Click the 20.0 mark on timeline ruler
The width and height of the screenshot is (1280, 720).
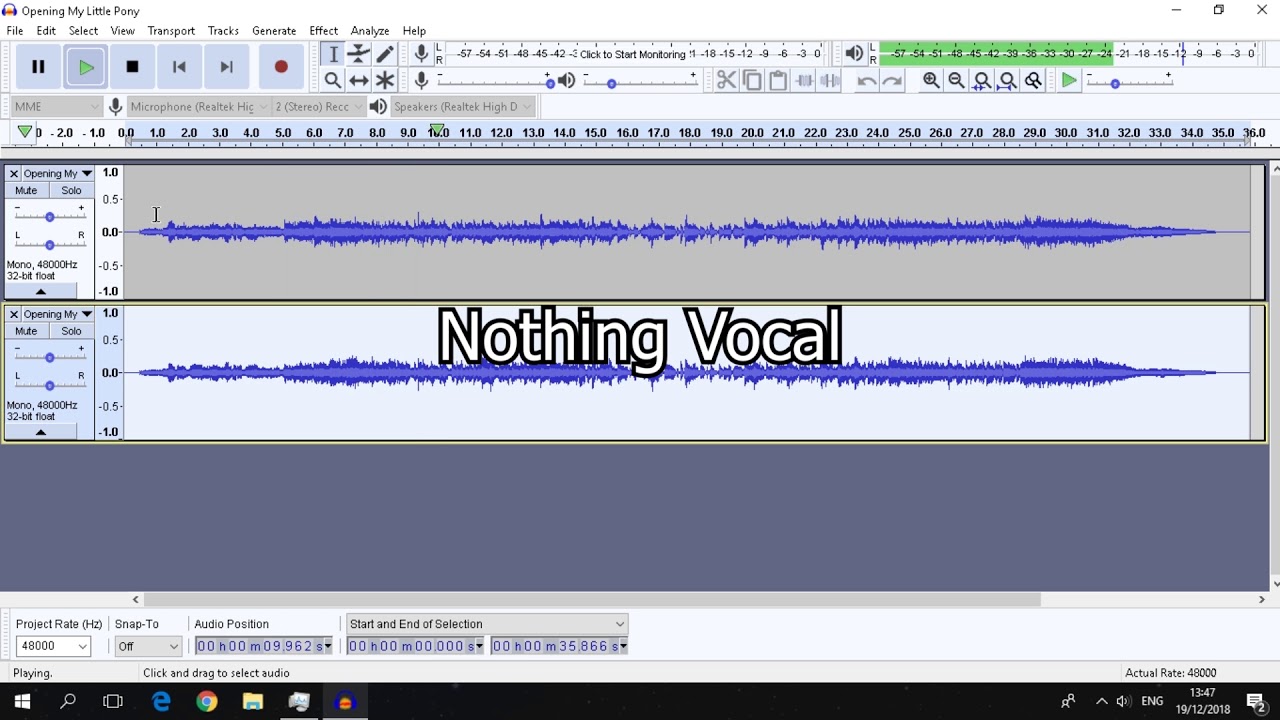pos(752,132)
